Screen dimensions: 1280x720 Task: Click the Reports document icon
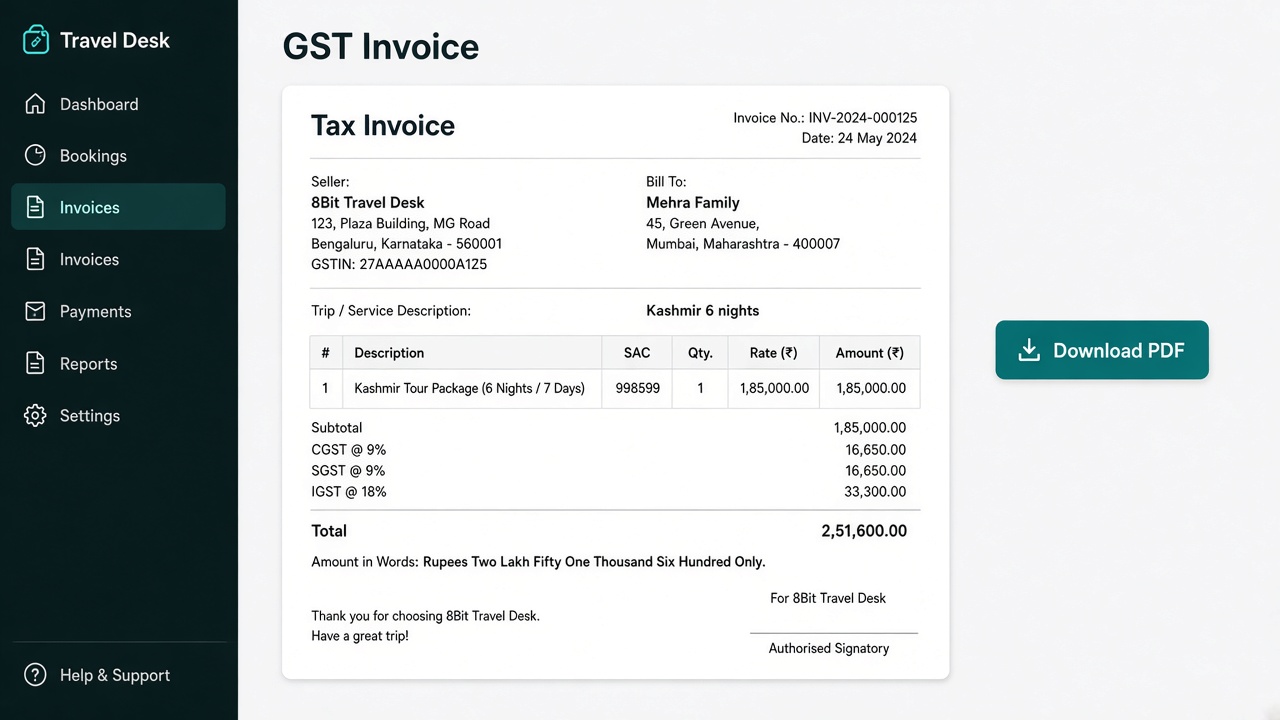(35, 363)
